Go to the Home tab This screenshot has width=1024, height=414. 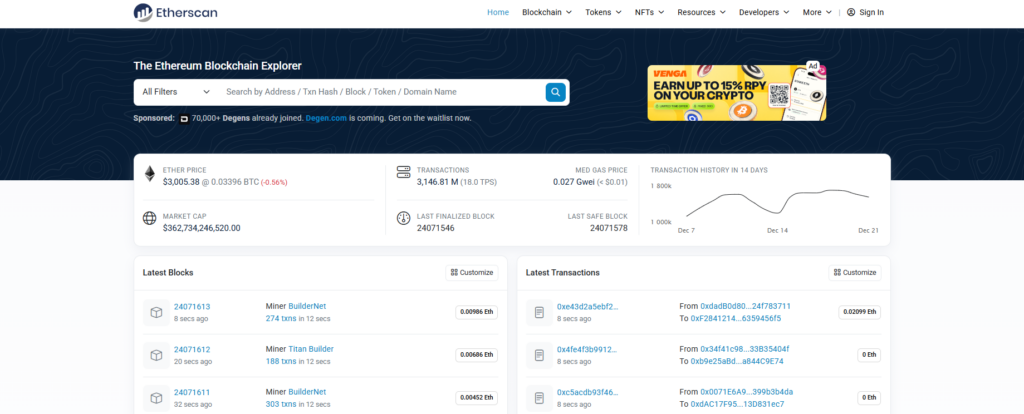pyautogui.click(x=497, y=12)
